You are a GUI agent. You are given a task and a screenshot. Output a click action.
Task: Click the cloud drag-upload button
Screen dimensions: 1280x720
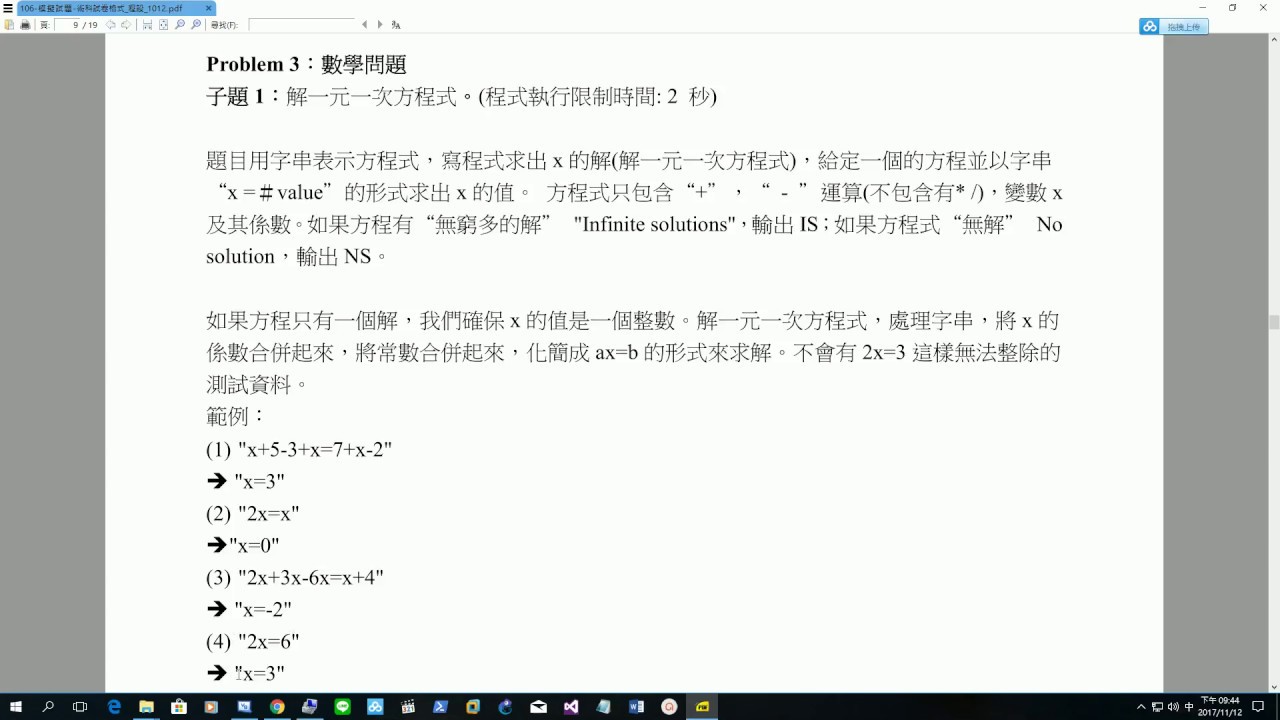pos(1174,27)
